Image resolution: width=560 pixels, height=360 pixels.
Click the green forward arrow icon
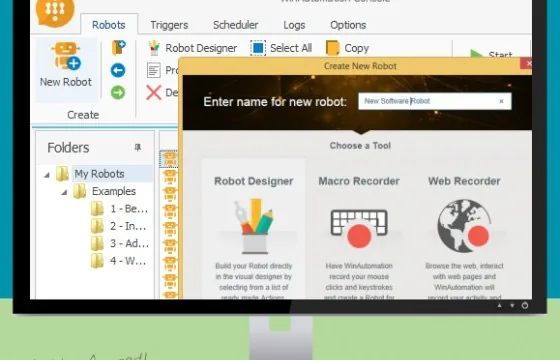point(118,92)
